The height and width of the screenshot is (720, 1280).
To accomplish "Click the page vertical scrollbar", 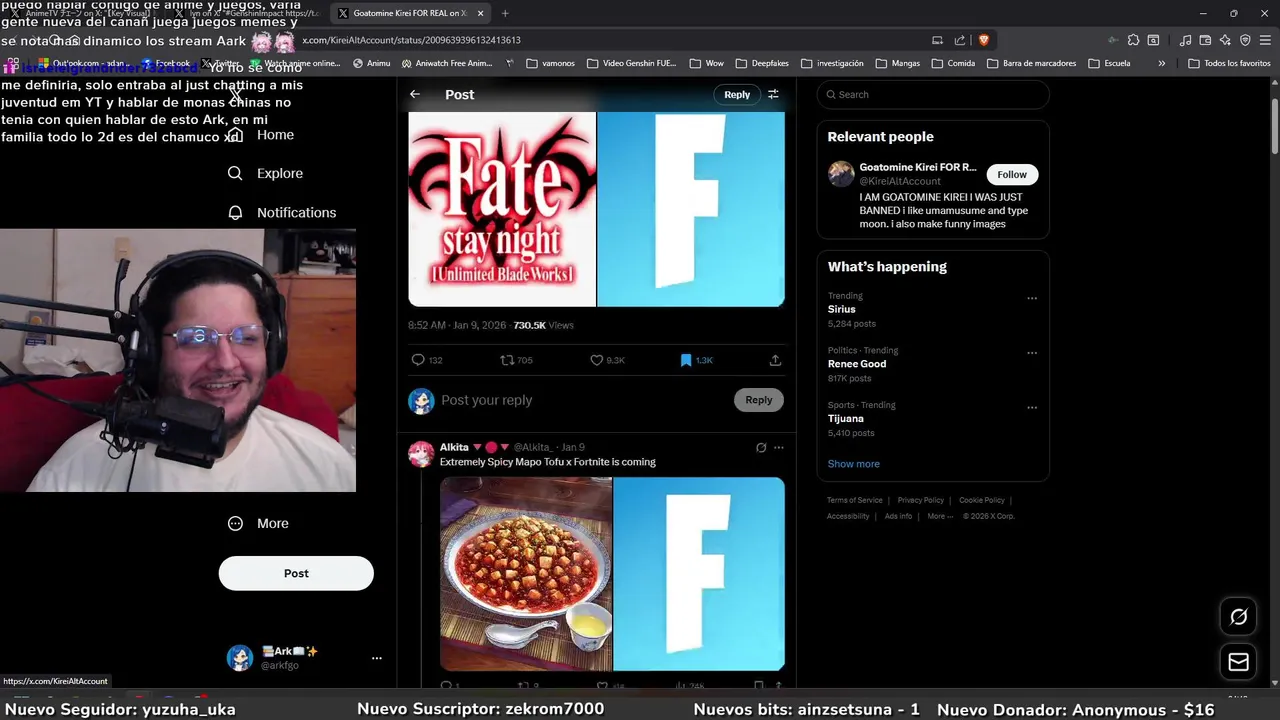I will click(x=1274, y=126).
